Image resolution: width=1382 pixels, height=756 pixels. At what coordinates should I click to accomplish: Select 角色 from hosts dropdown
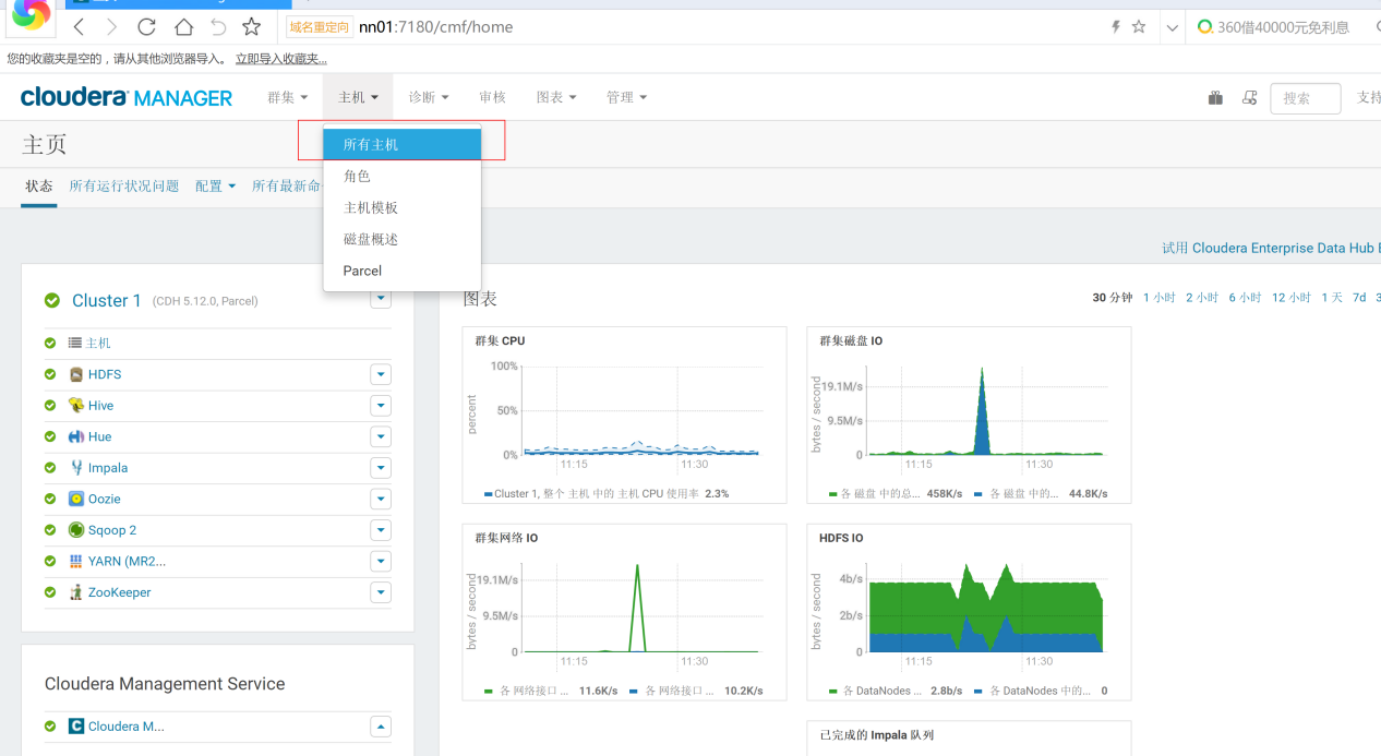402,176
